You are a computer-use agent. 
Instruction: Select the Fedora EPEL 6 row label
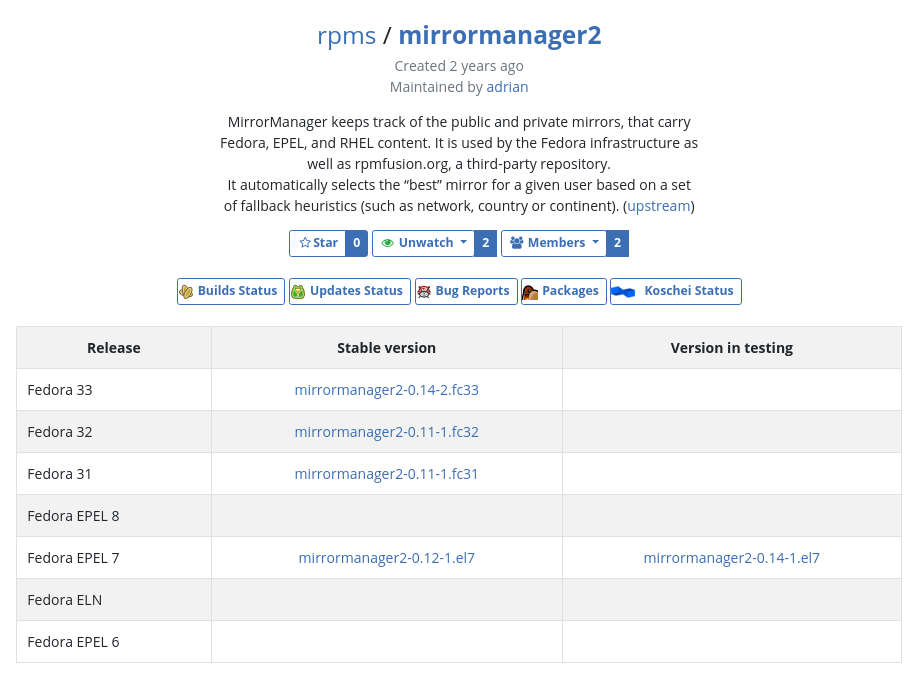[x=74, y=642]
